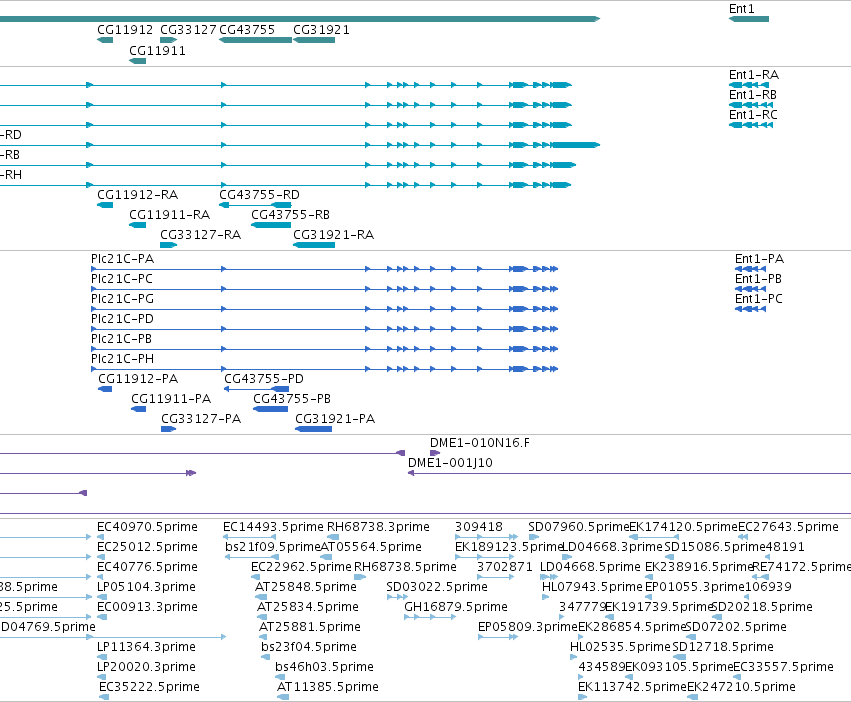Click the LP05104.3prime EST label
The height and width of the screenshot is (702, 851).
tap(146, 587)
